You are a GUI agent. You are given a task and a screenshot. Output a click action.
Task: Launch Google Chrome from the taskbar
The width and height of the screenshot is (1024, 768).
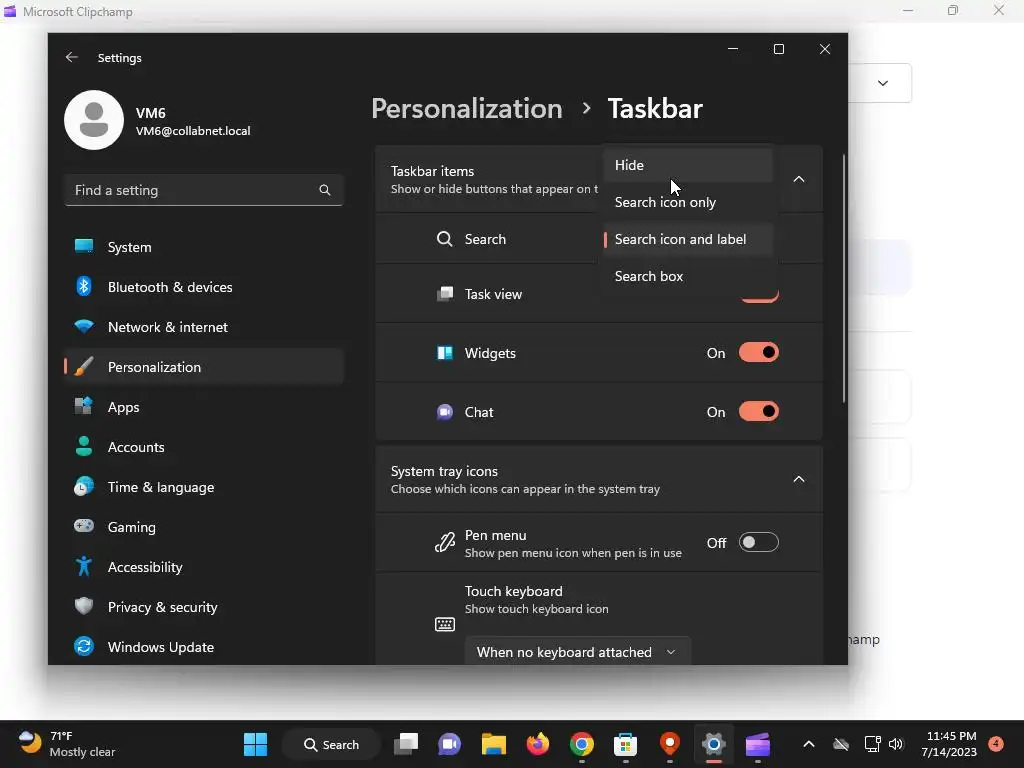[x=581, y=744]
